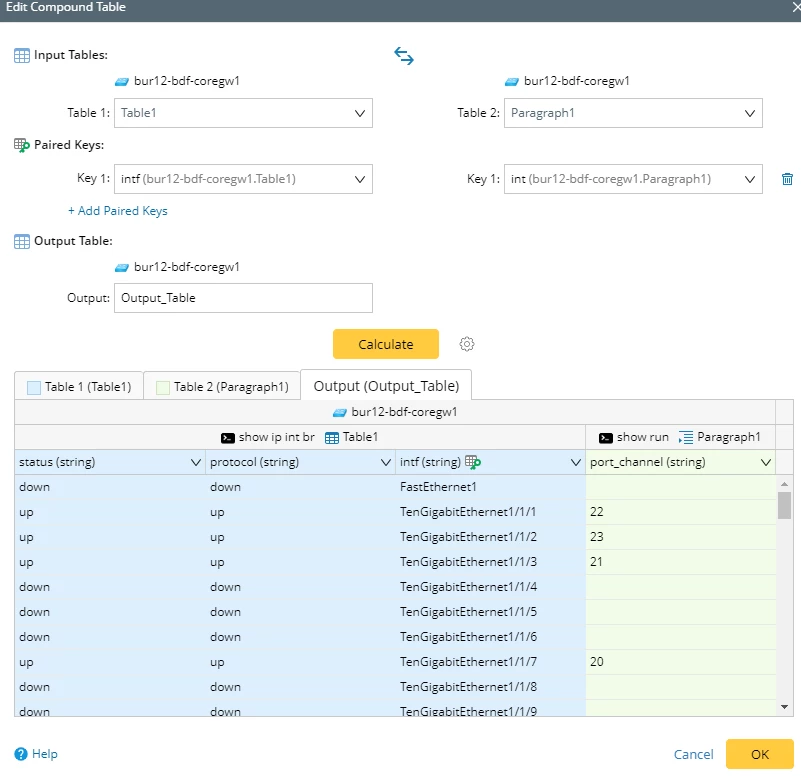The height and width of the screenshot is (776, 801).
Task: Open calculate settings gear icon
Action: point(466,344)
